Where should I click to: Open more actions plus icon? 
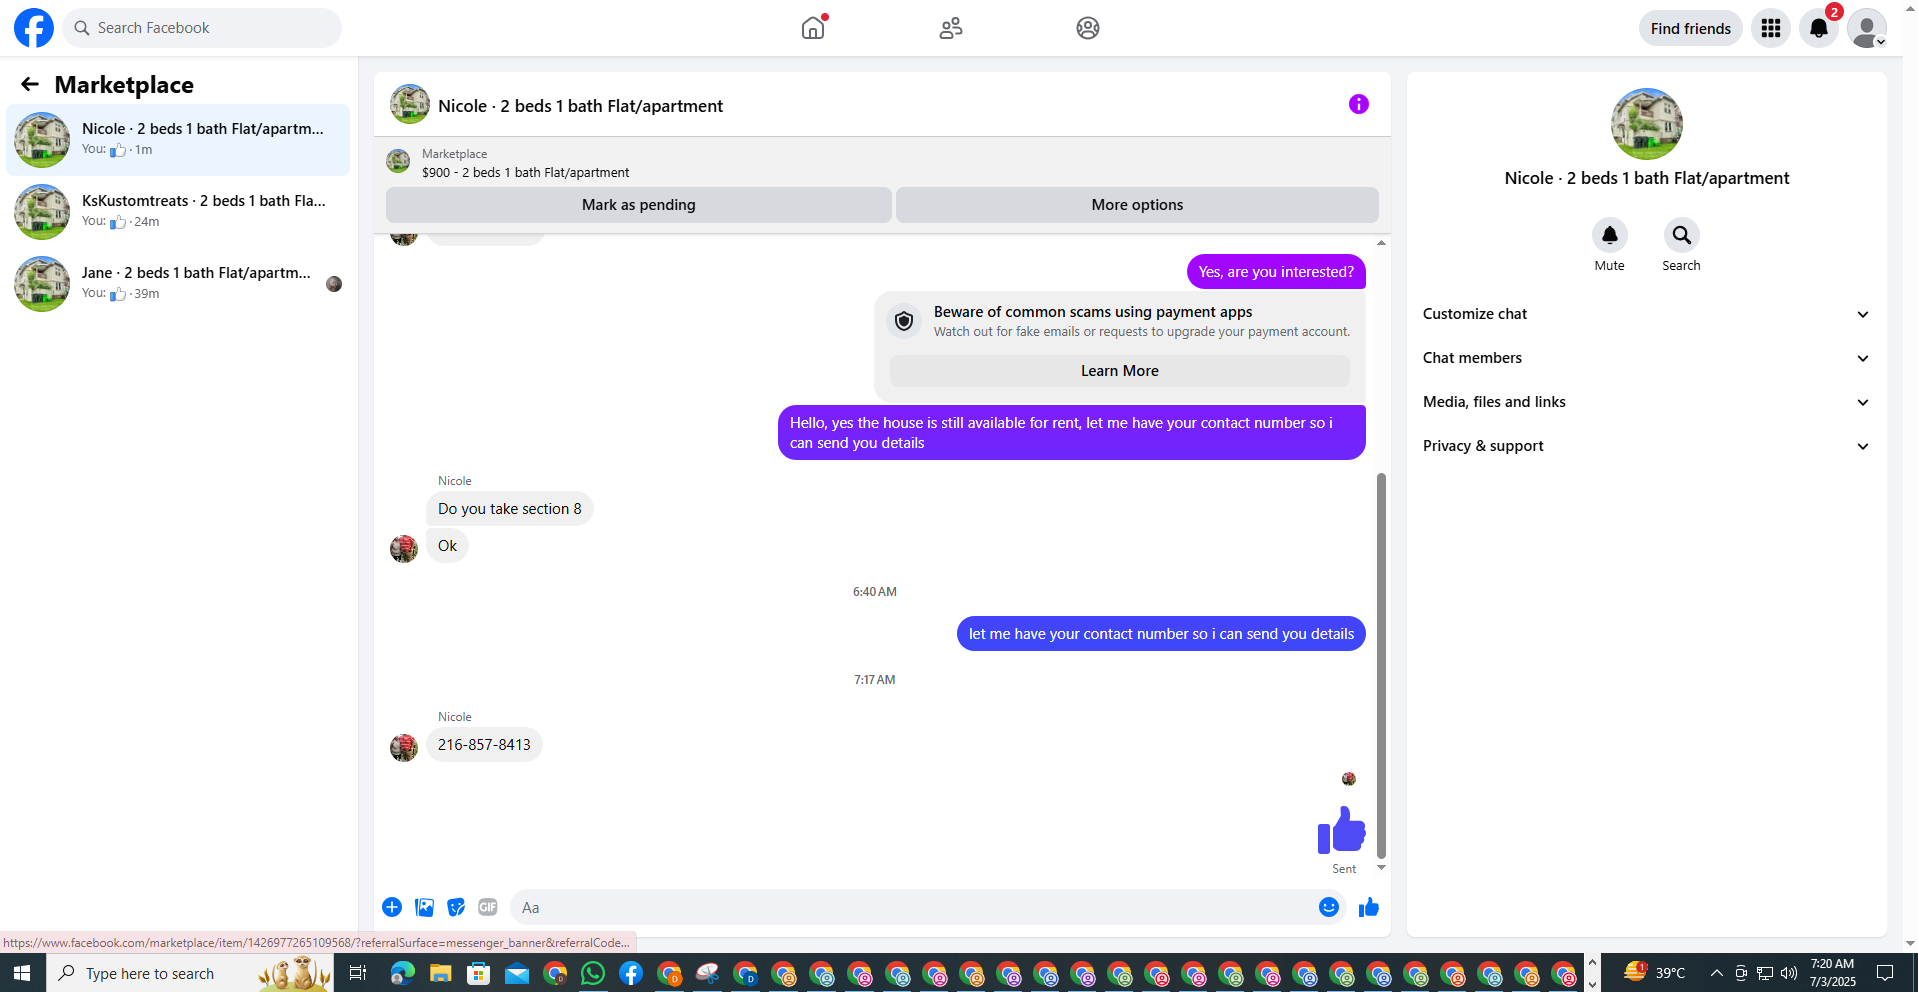[x=392, y=907]
